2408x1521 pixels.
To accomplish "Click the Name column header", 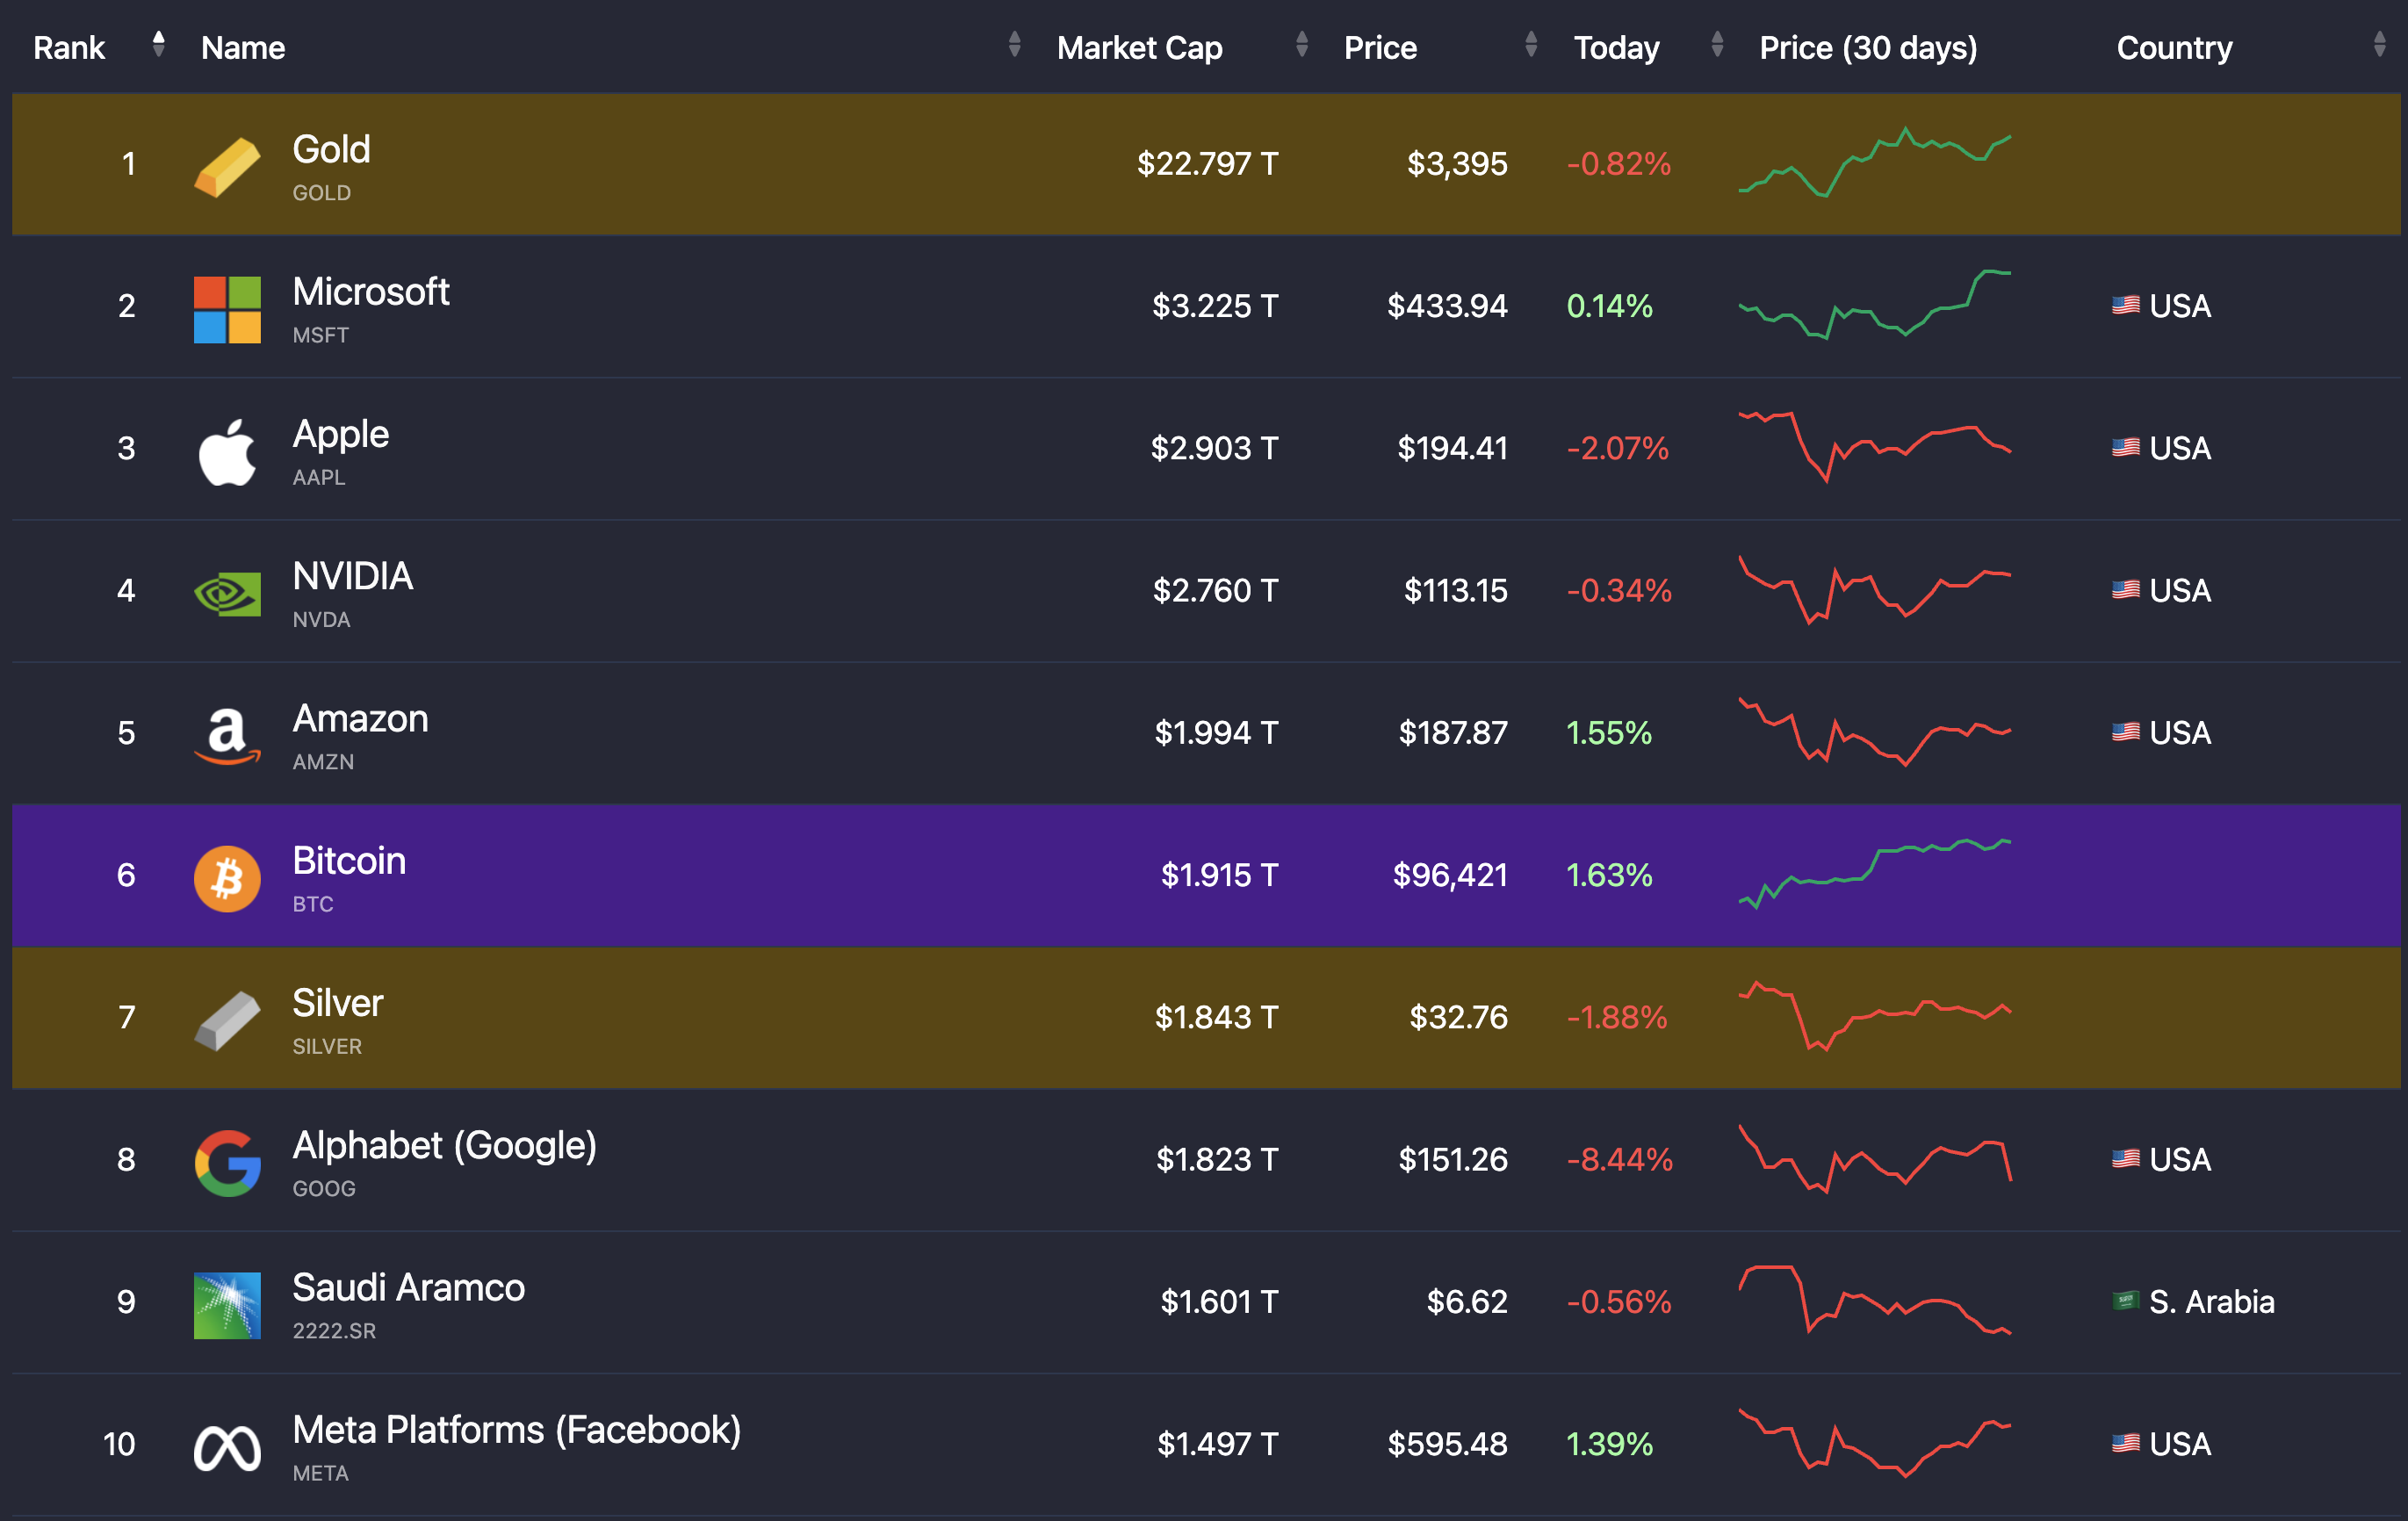I will [243, 48].
